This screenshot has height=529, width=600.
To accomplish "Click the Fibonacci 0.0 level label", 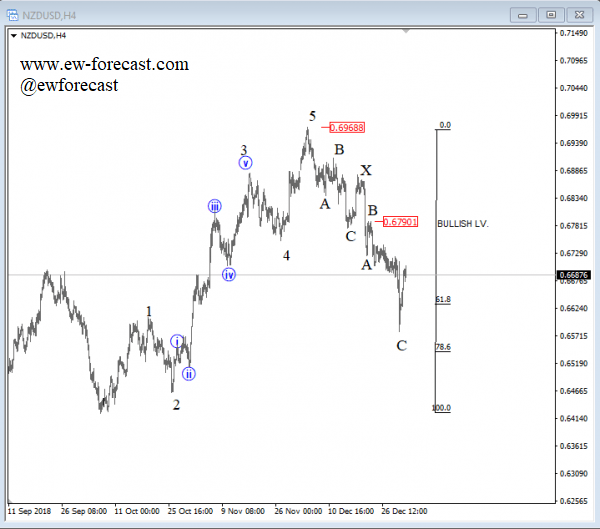I will coord(445,125).
